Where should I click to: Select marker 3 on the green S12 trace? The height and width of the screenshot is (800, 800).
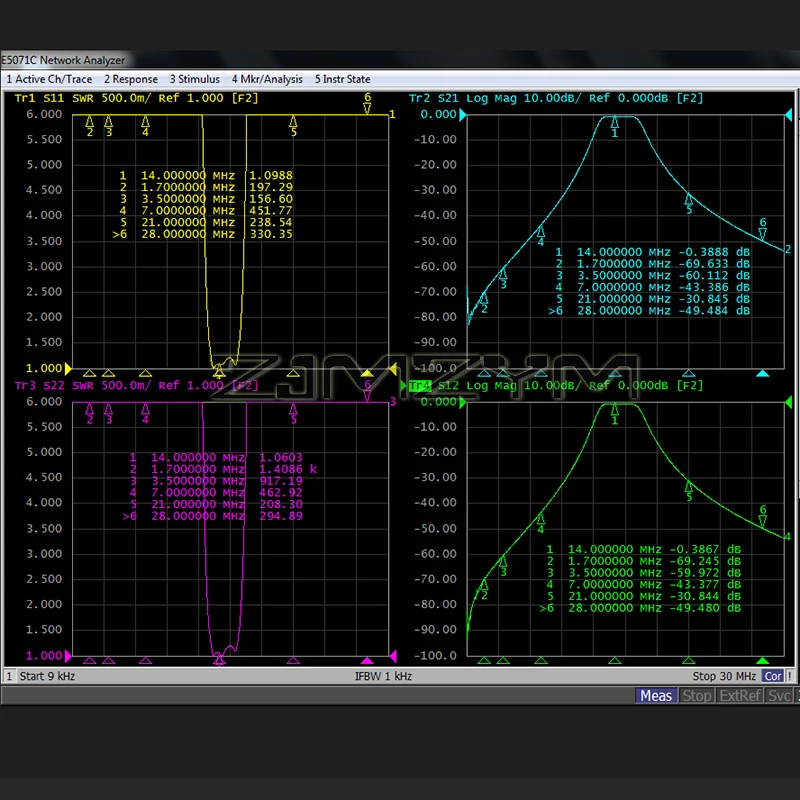[x=503, y=566]
